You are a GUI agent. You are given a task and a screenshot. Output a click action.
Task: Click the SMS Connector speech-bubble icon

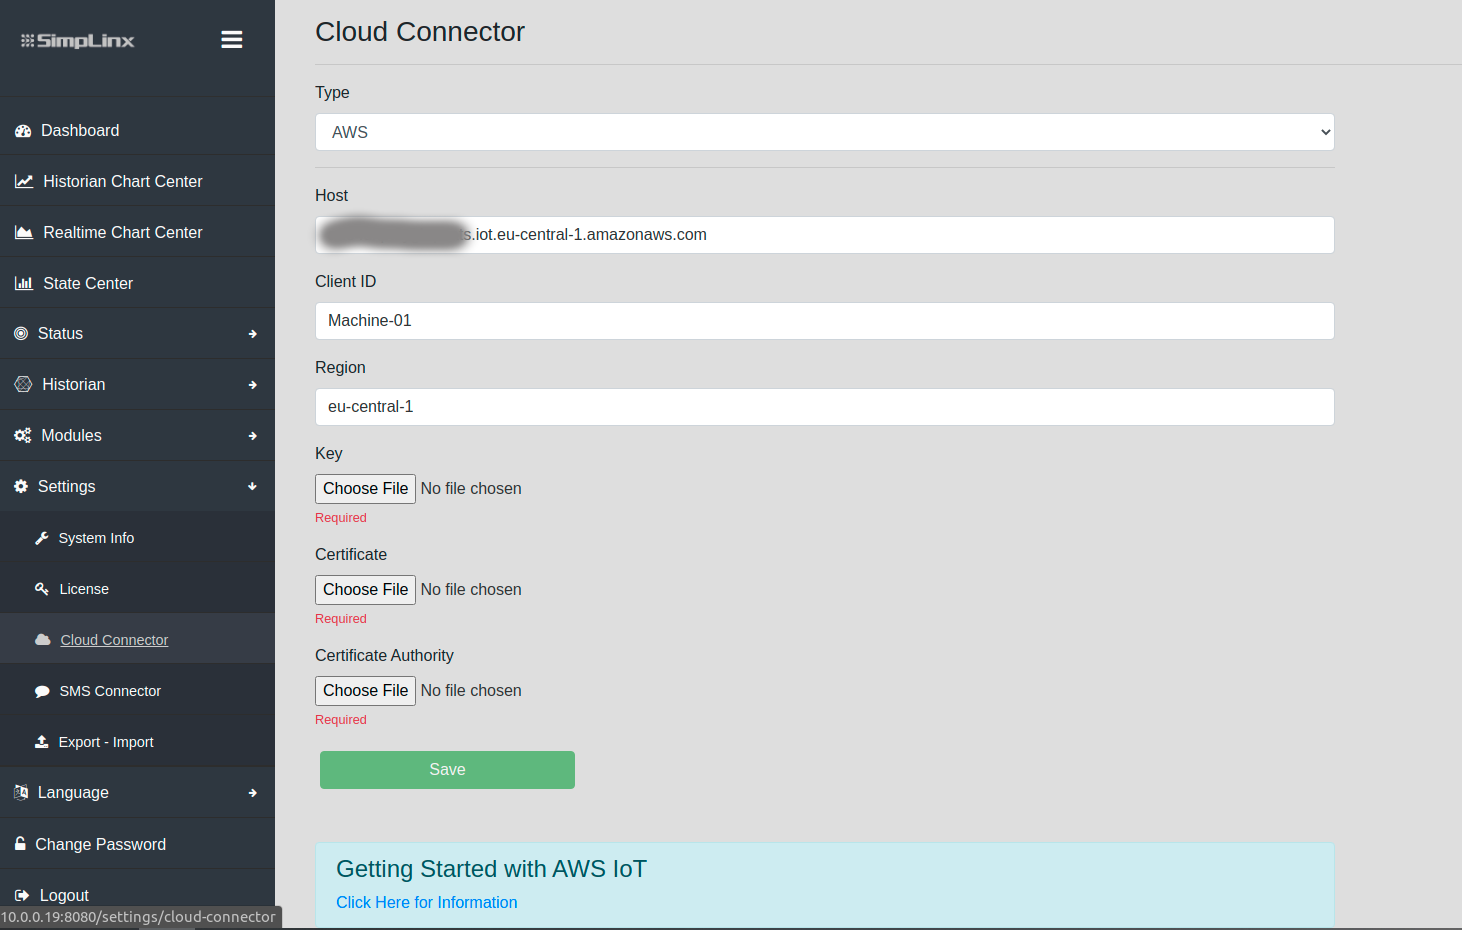42,691
